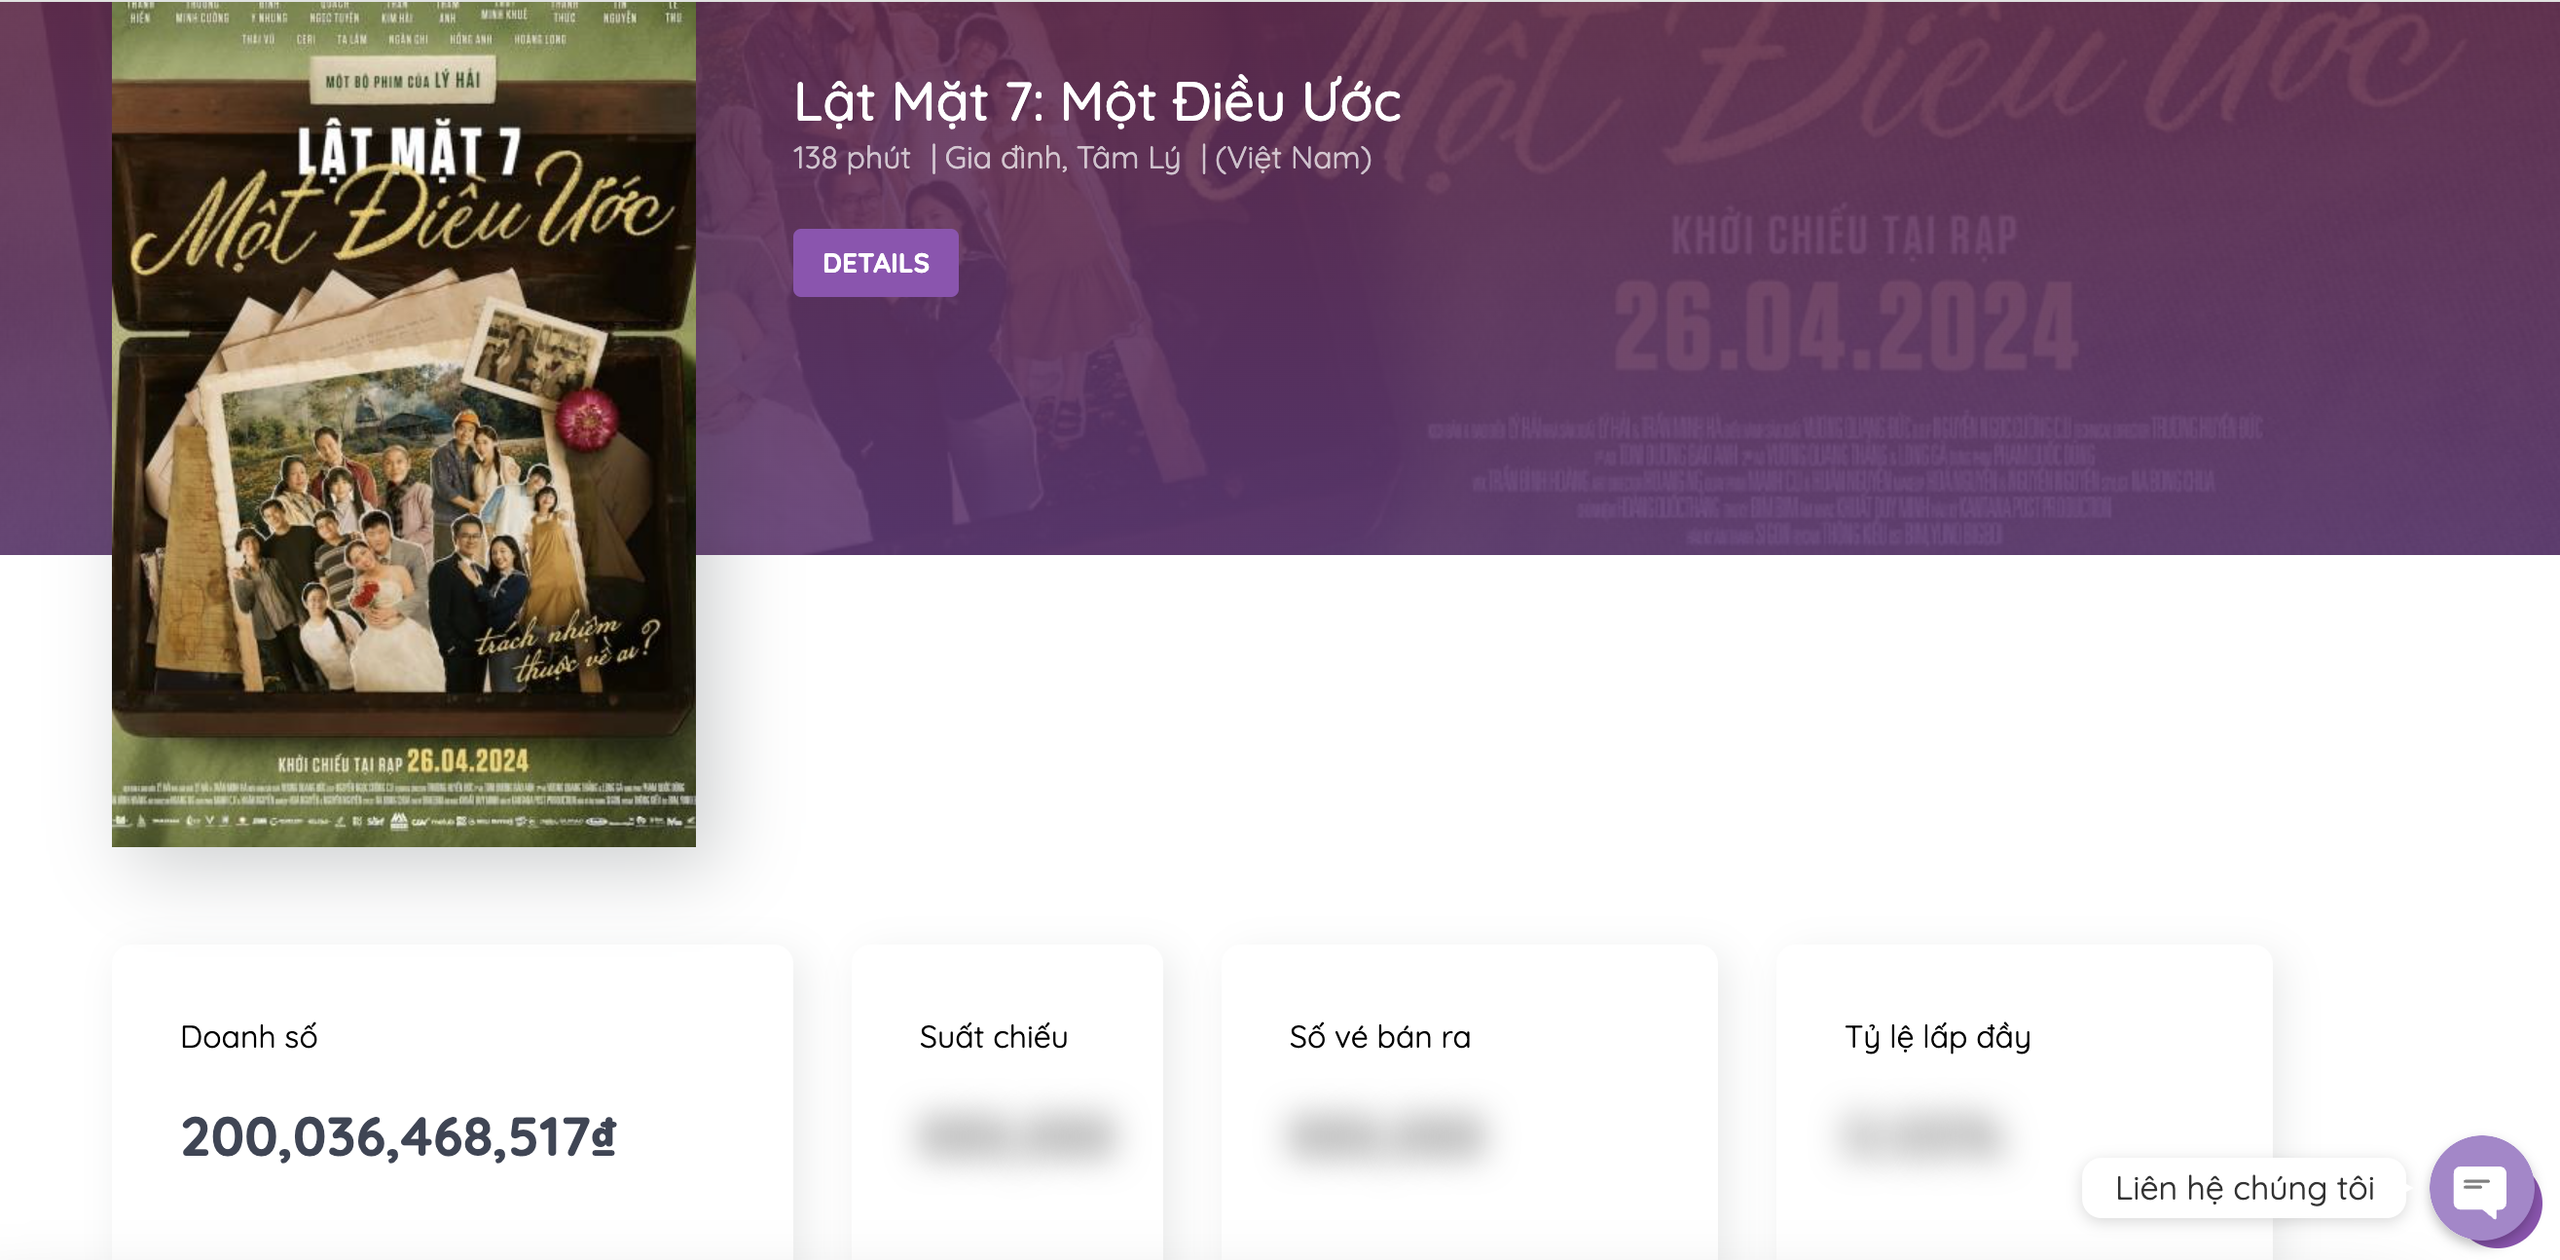Screen dimensions: 2560x1260
Task: Click the Tỷ lệ lấp đầy heading
Action: point(1937,1037)
